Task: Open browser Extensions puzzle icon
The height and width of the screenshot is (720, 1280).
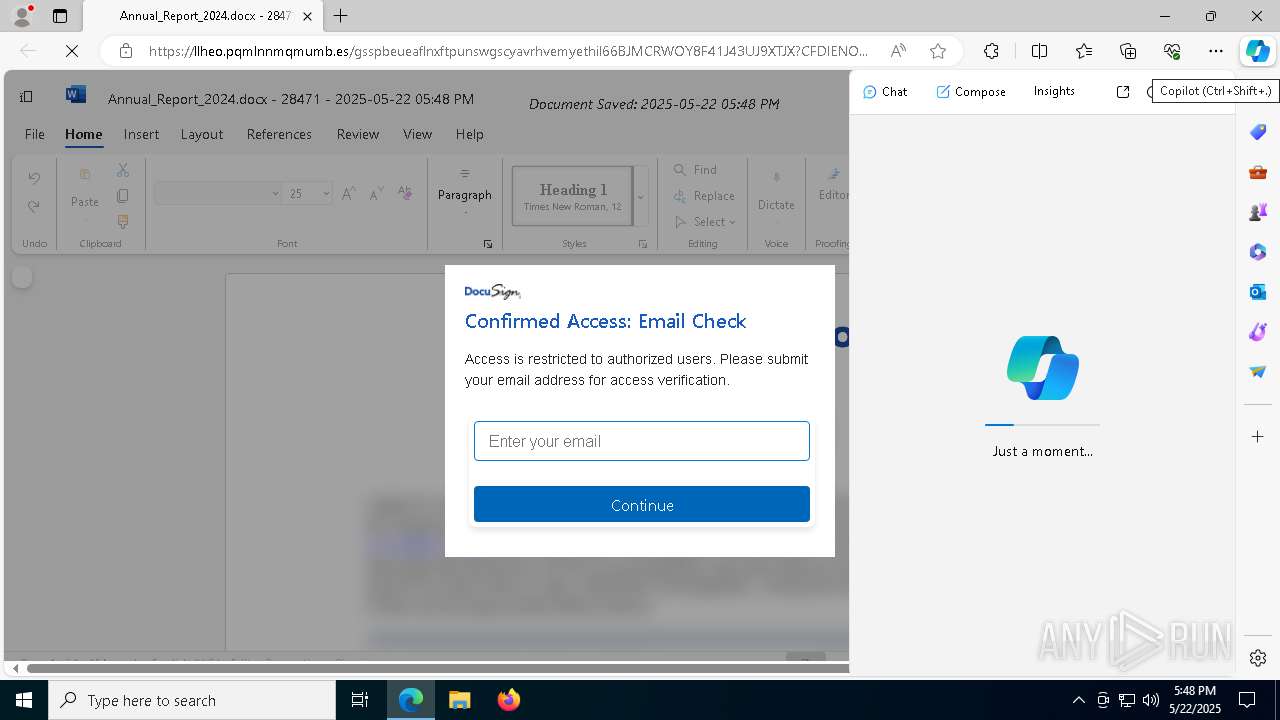Action: click(991, 51)
